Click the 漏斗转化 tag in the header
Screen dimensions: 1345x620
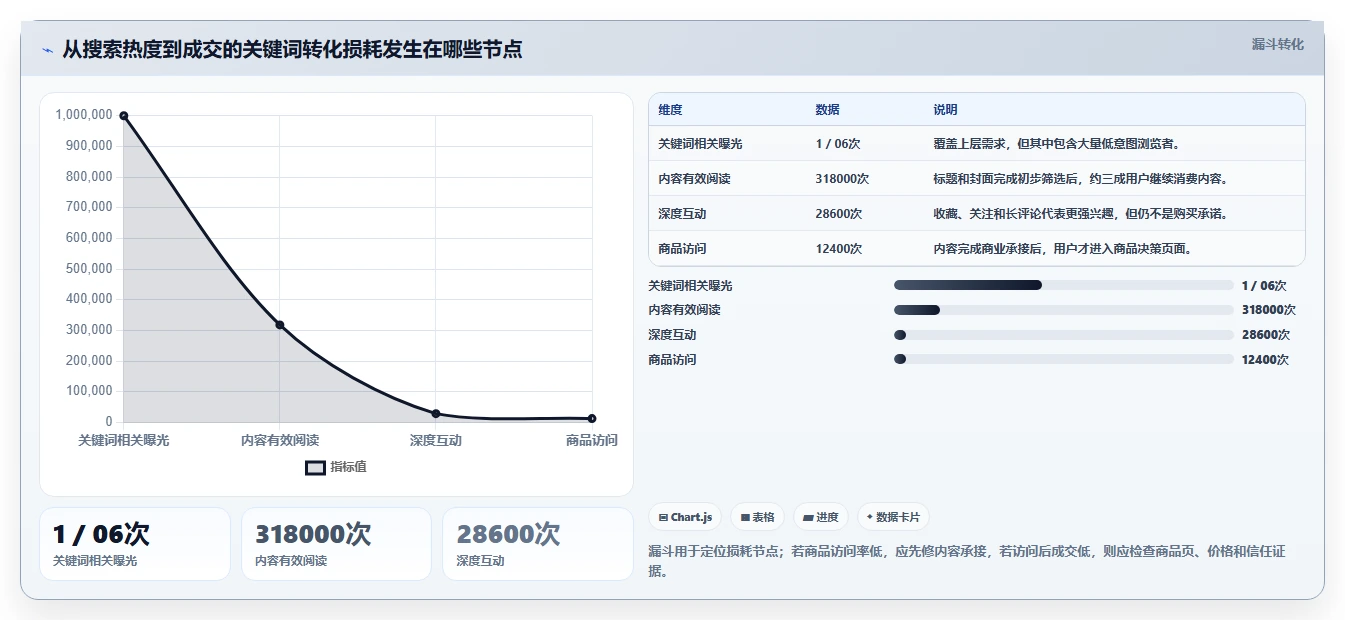(x=1277, y=45)
